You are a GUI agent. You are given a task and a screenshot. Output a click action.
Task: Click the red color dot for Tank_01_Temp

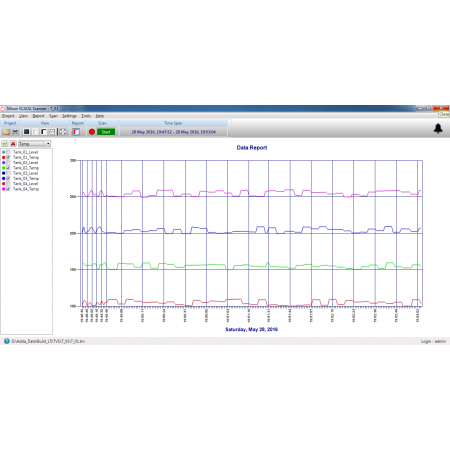click(4, 157)
